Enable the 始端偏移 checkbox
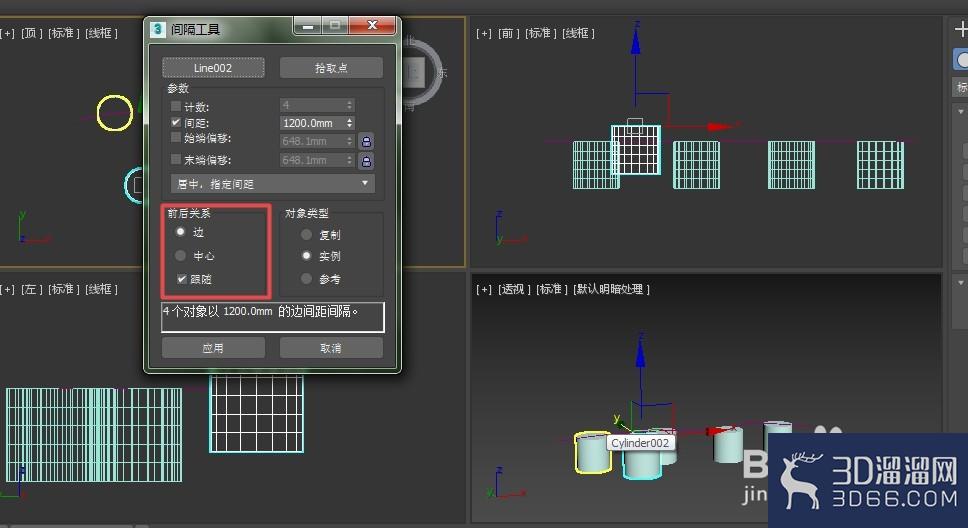Image resolution: width=968 pixels, height=528 pixels. [x=176, y=138]
